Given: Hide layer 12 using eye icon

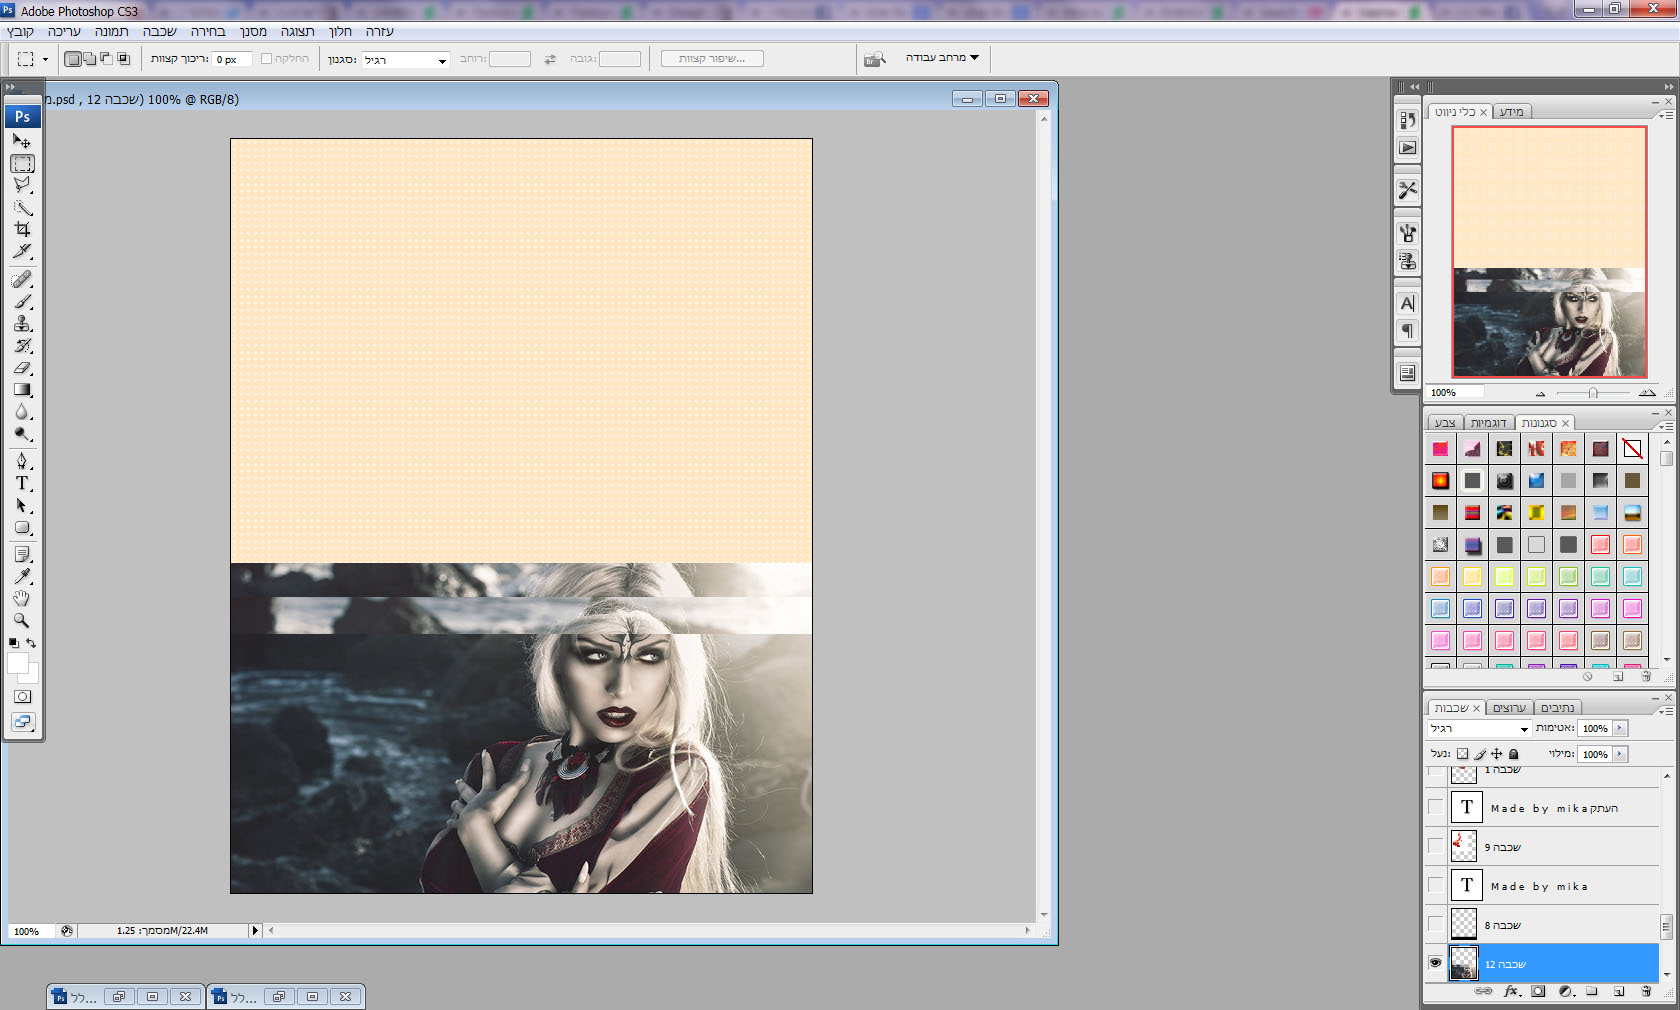Looking at the screenshot, I should (x=1436, y=963).
